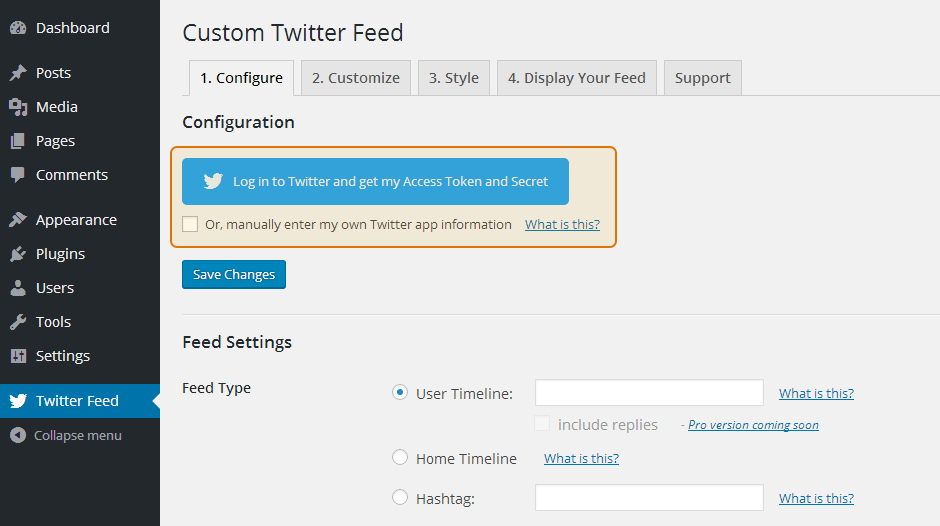Click the Posts pushpin icon

point(18,73)
